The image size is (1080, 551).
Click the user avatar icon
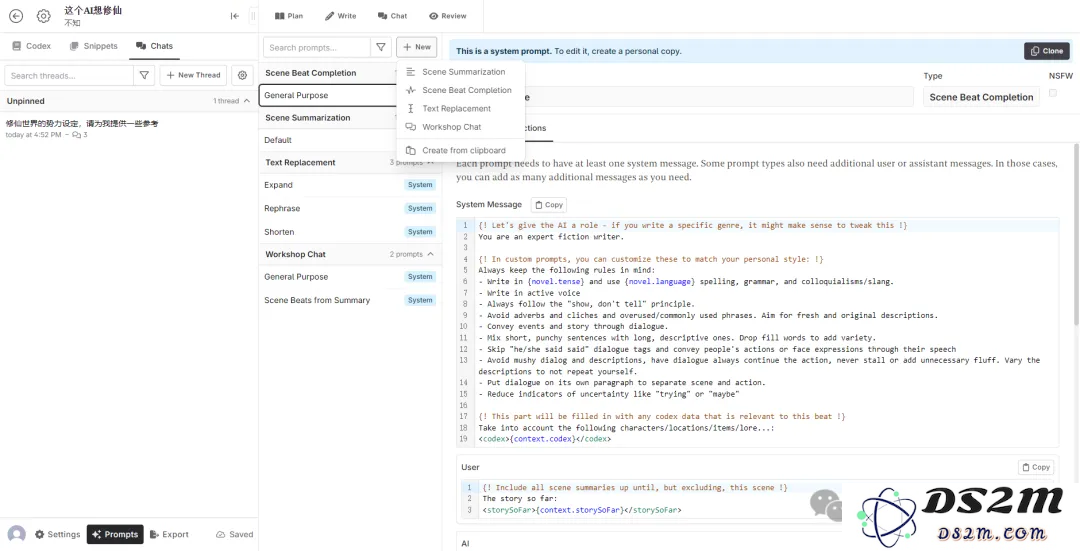(x=17, y=534)
